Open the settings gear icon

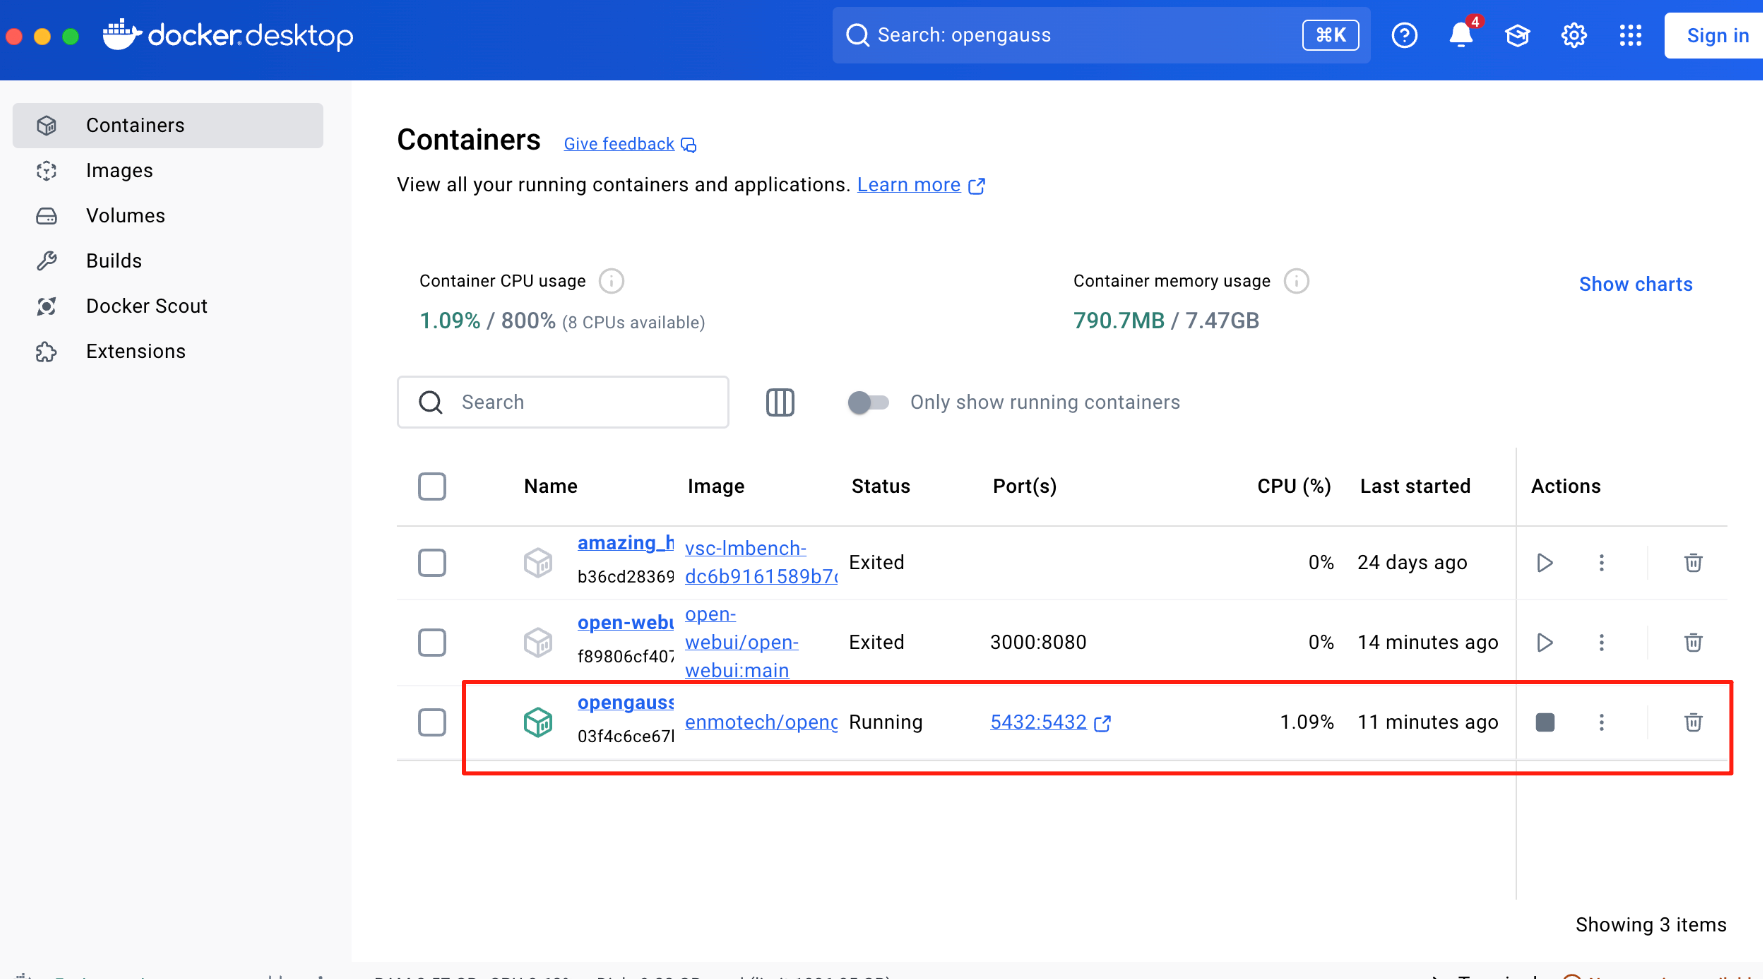tap(1574, 36)
